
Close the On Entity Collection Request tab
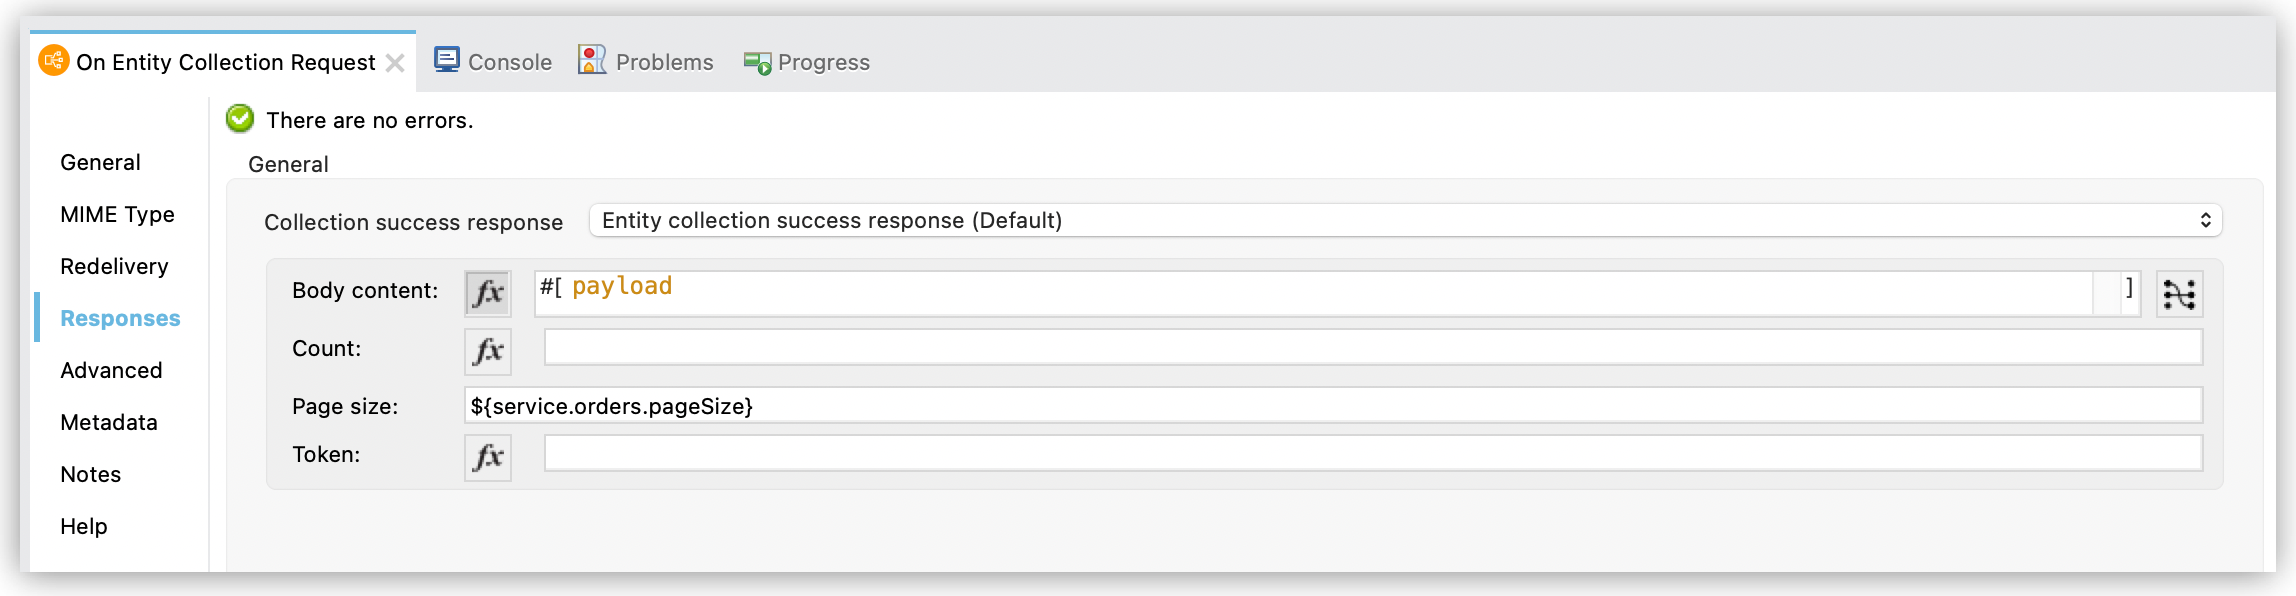(x=394, y=61)
